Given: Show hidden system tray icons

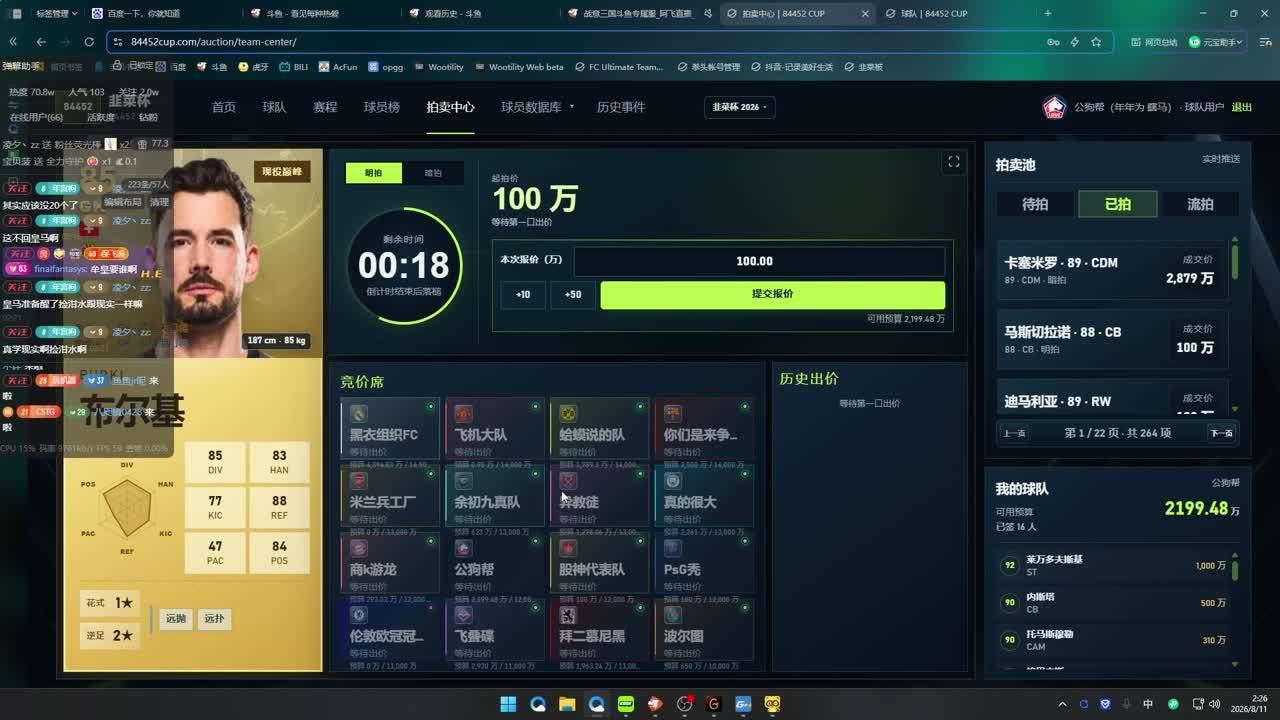Looking at the screenshot, I should point(1062,704).
